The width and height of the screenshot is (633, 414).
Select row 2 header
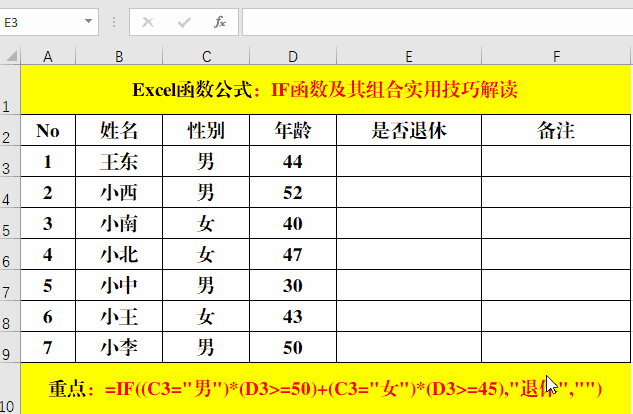tap(10, 130)
